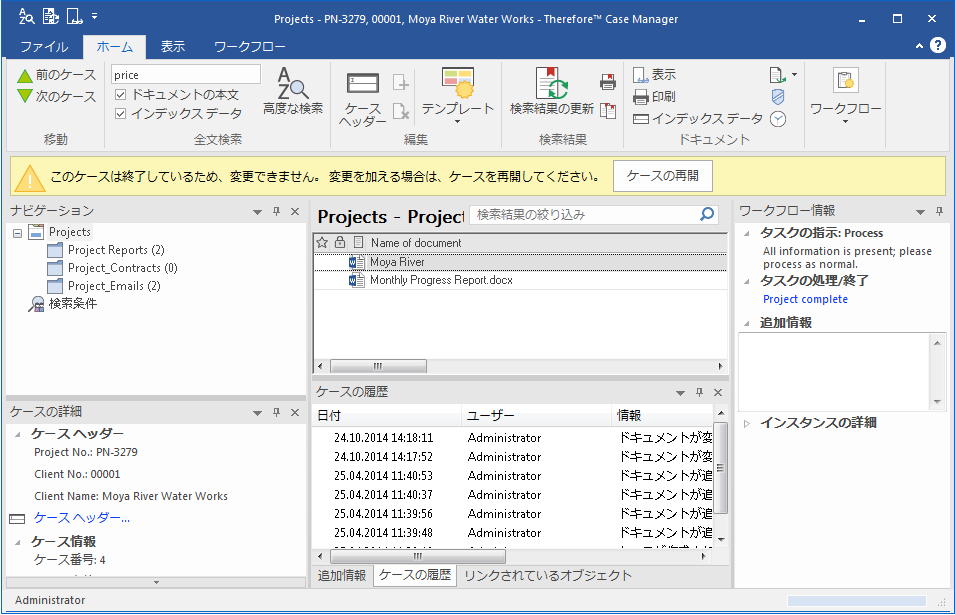Click the Project complete link
The height and width of the screenshot is (615, 955).
tap(805, 299)
